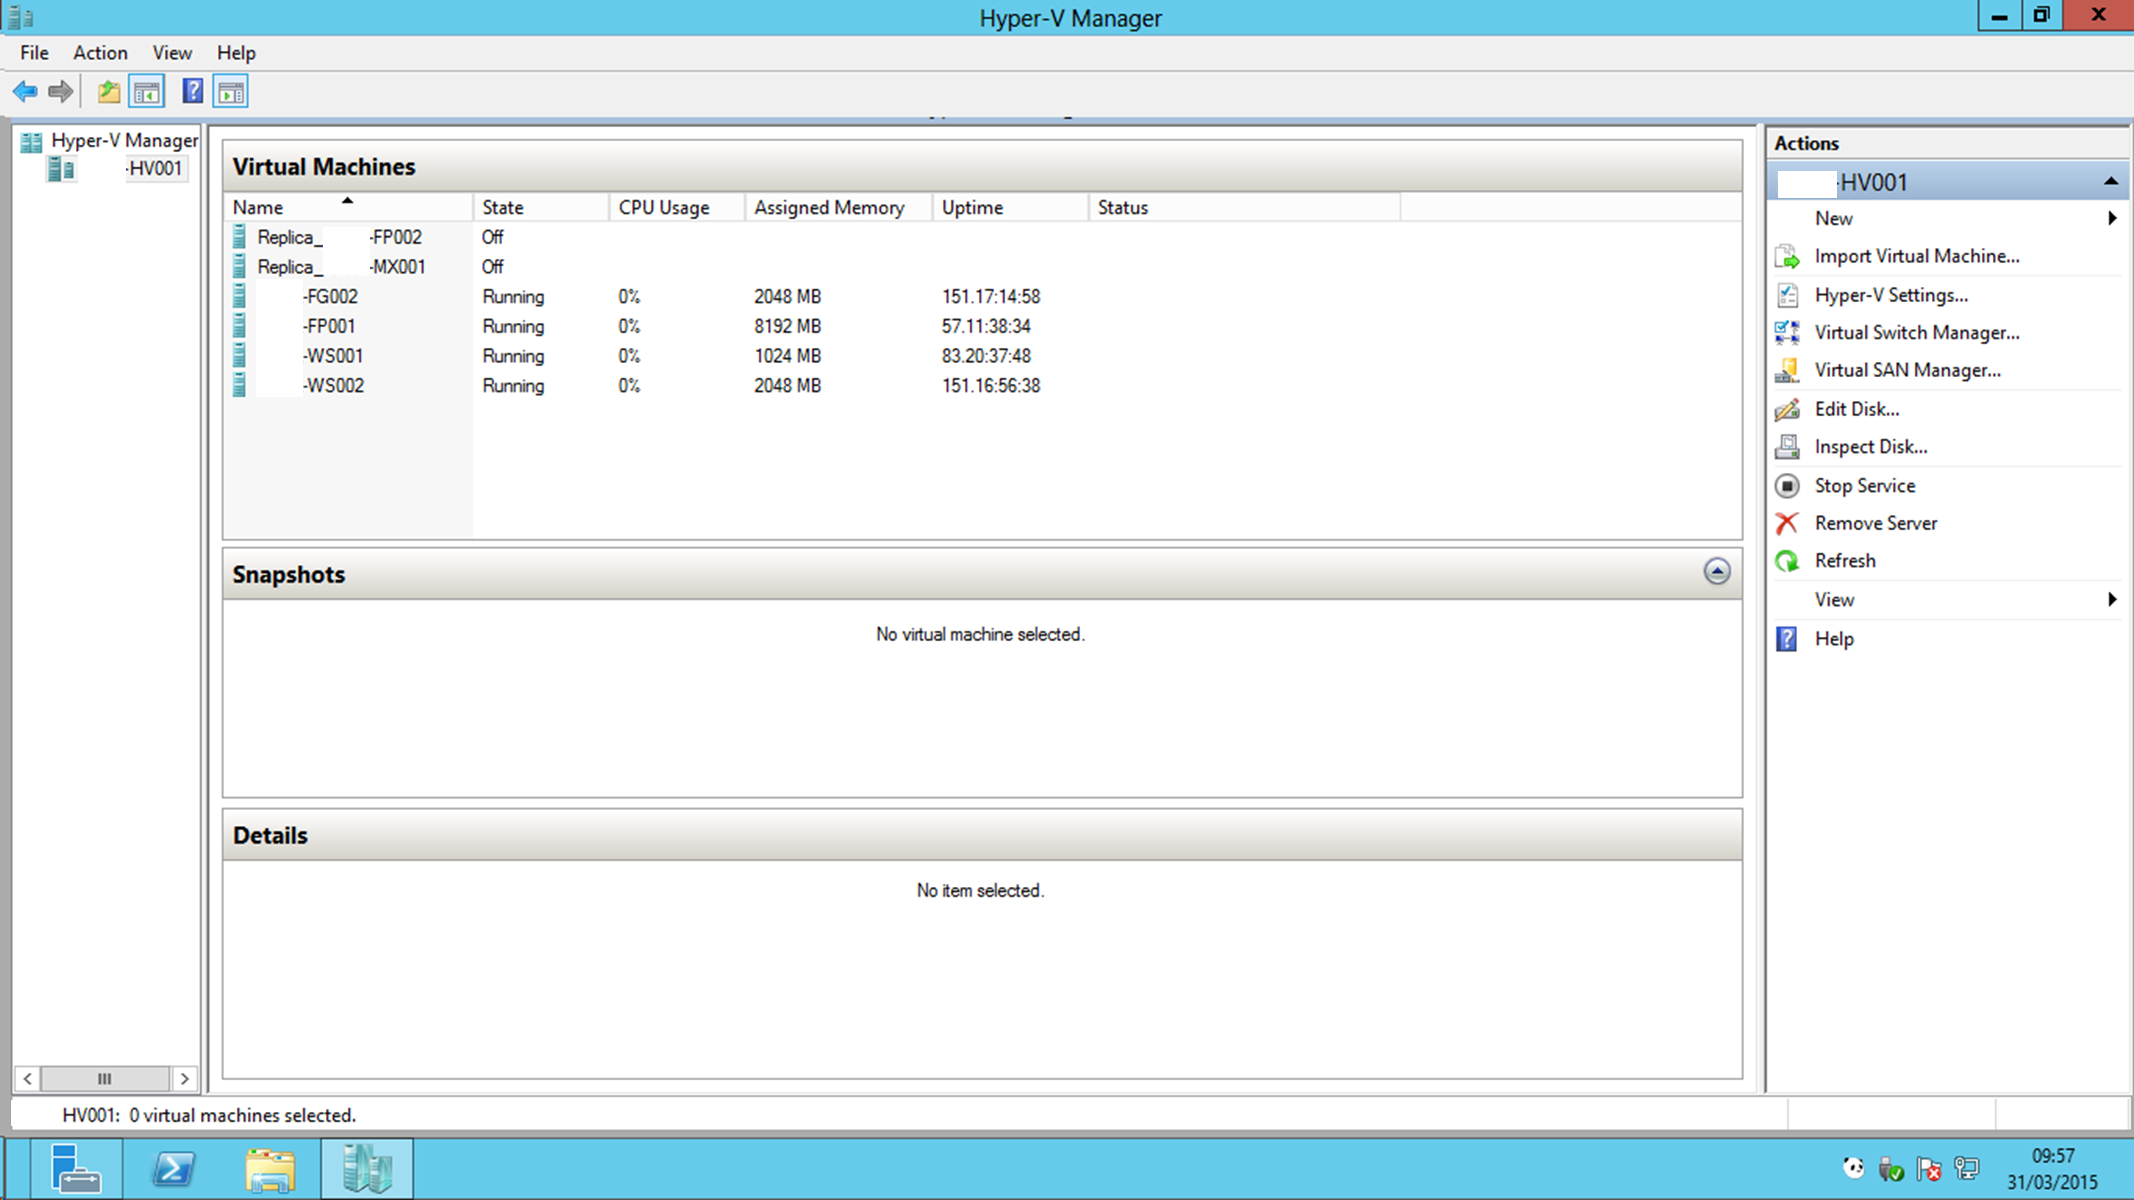Open the File menu
The width and height of the screenshot is (2134, 1200).
(34, 53)
